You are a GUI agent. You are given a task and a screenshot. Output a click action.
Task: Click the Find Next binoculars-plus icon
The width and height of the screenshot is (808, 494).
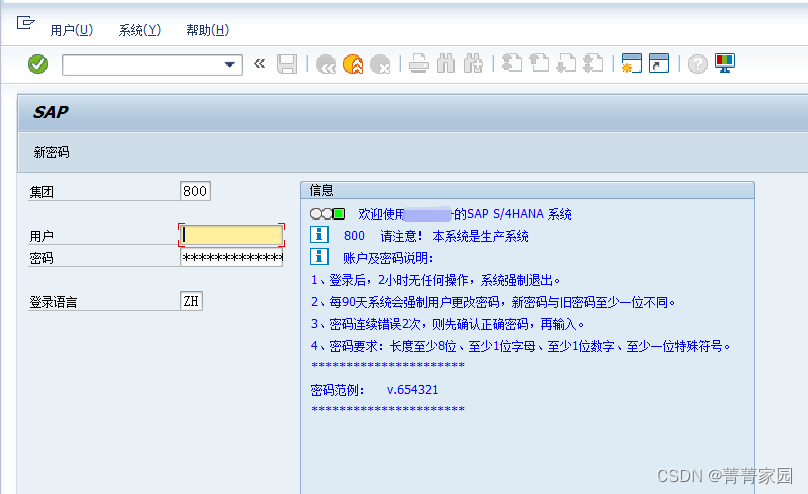click(x=473, y=64)
